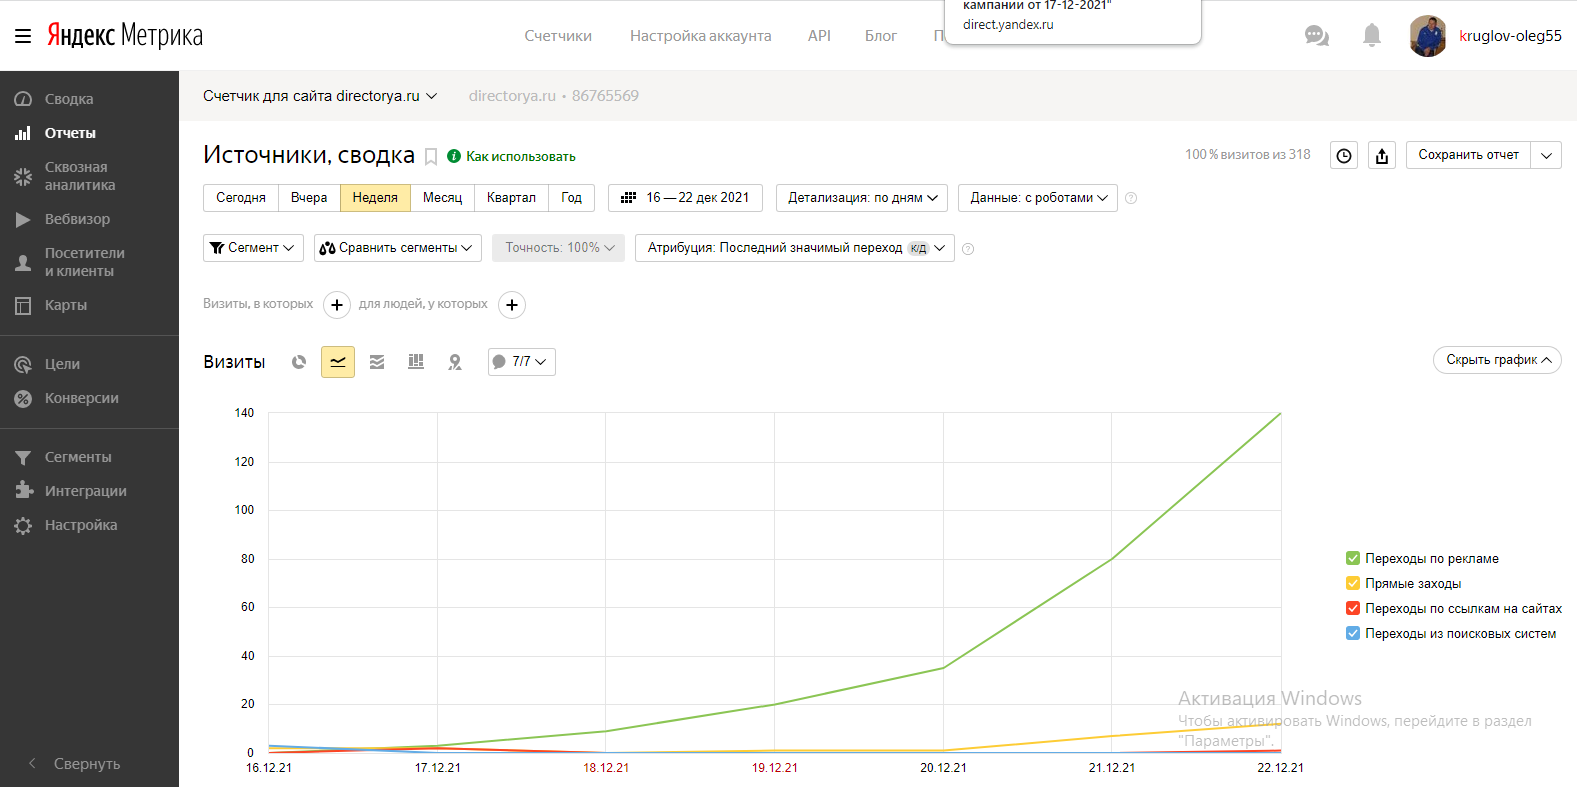Expand the Сохранить отчет dropdown arrow
Viewport: 1577px width, 787px height.
[1546, 155]
